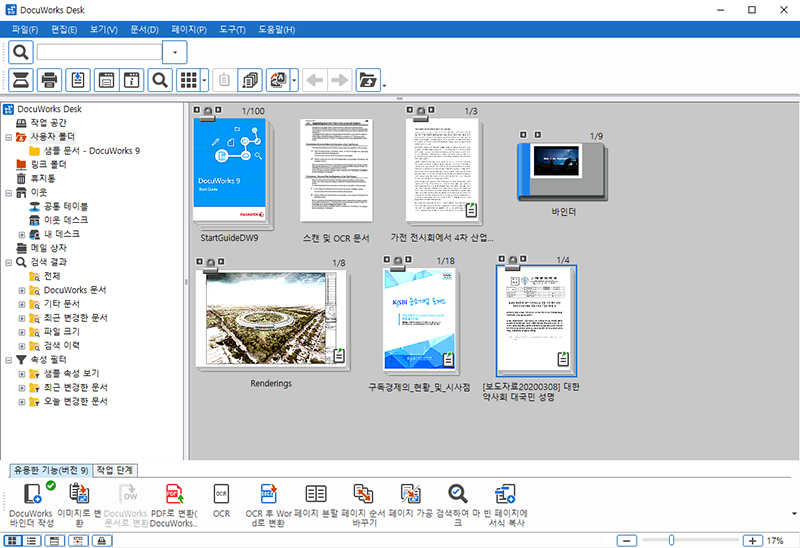
Task: Select 공통 테이블 in the tree
Action: pyautogui.click(x=66, y=207)
